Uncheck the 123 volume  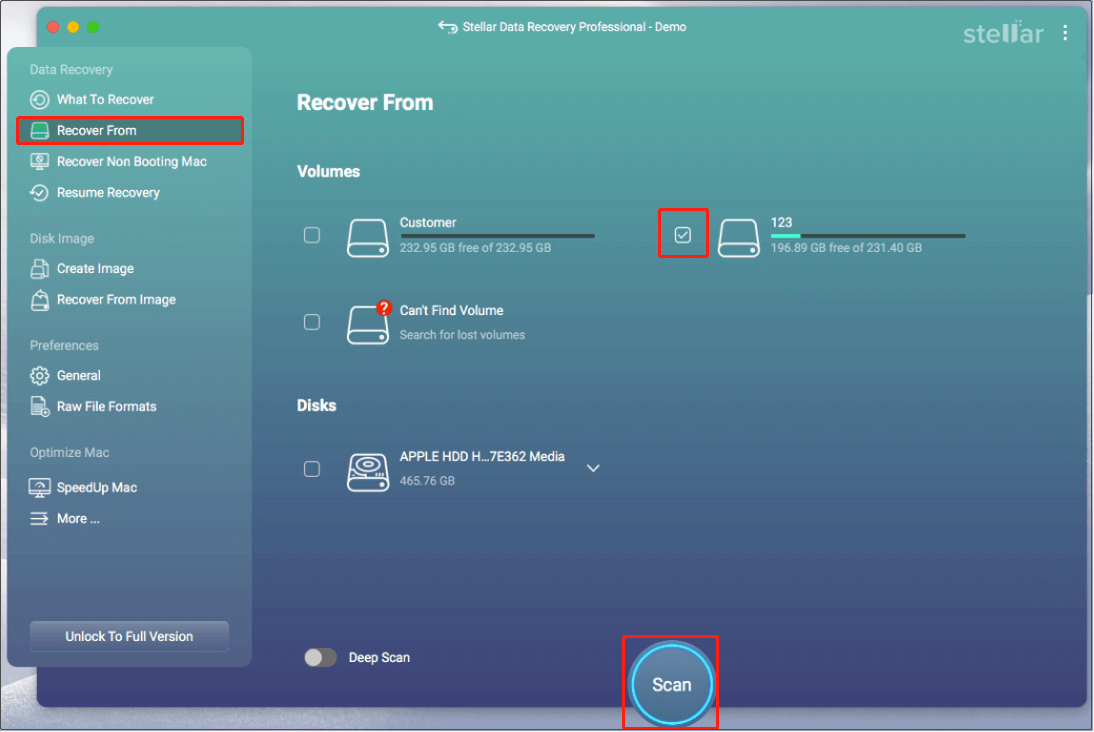coord(683,233)
